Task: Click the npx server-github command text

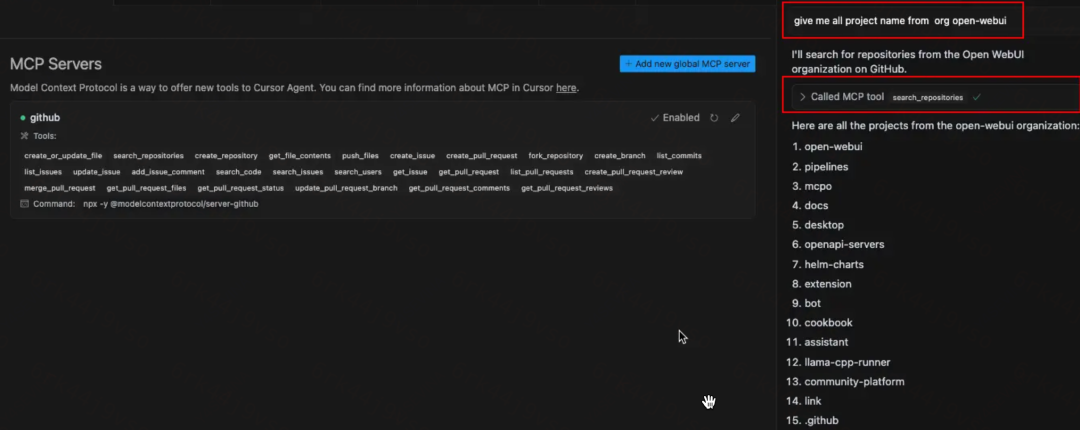Action: [171, 204]
